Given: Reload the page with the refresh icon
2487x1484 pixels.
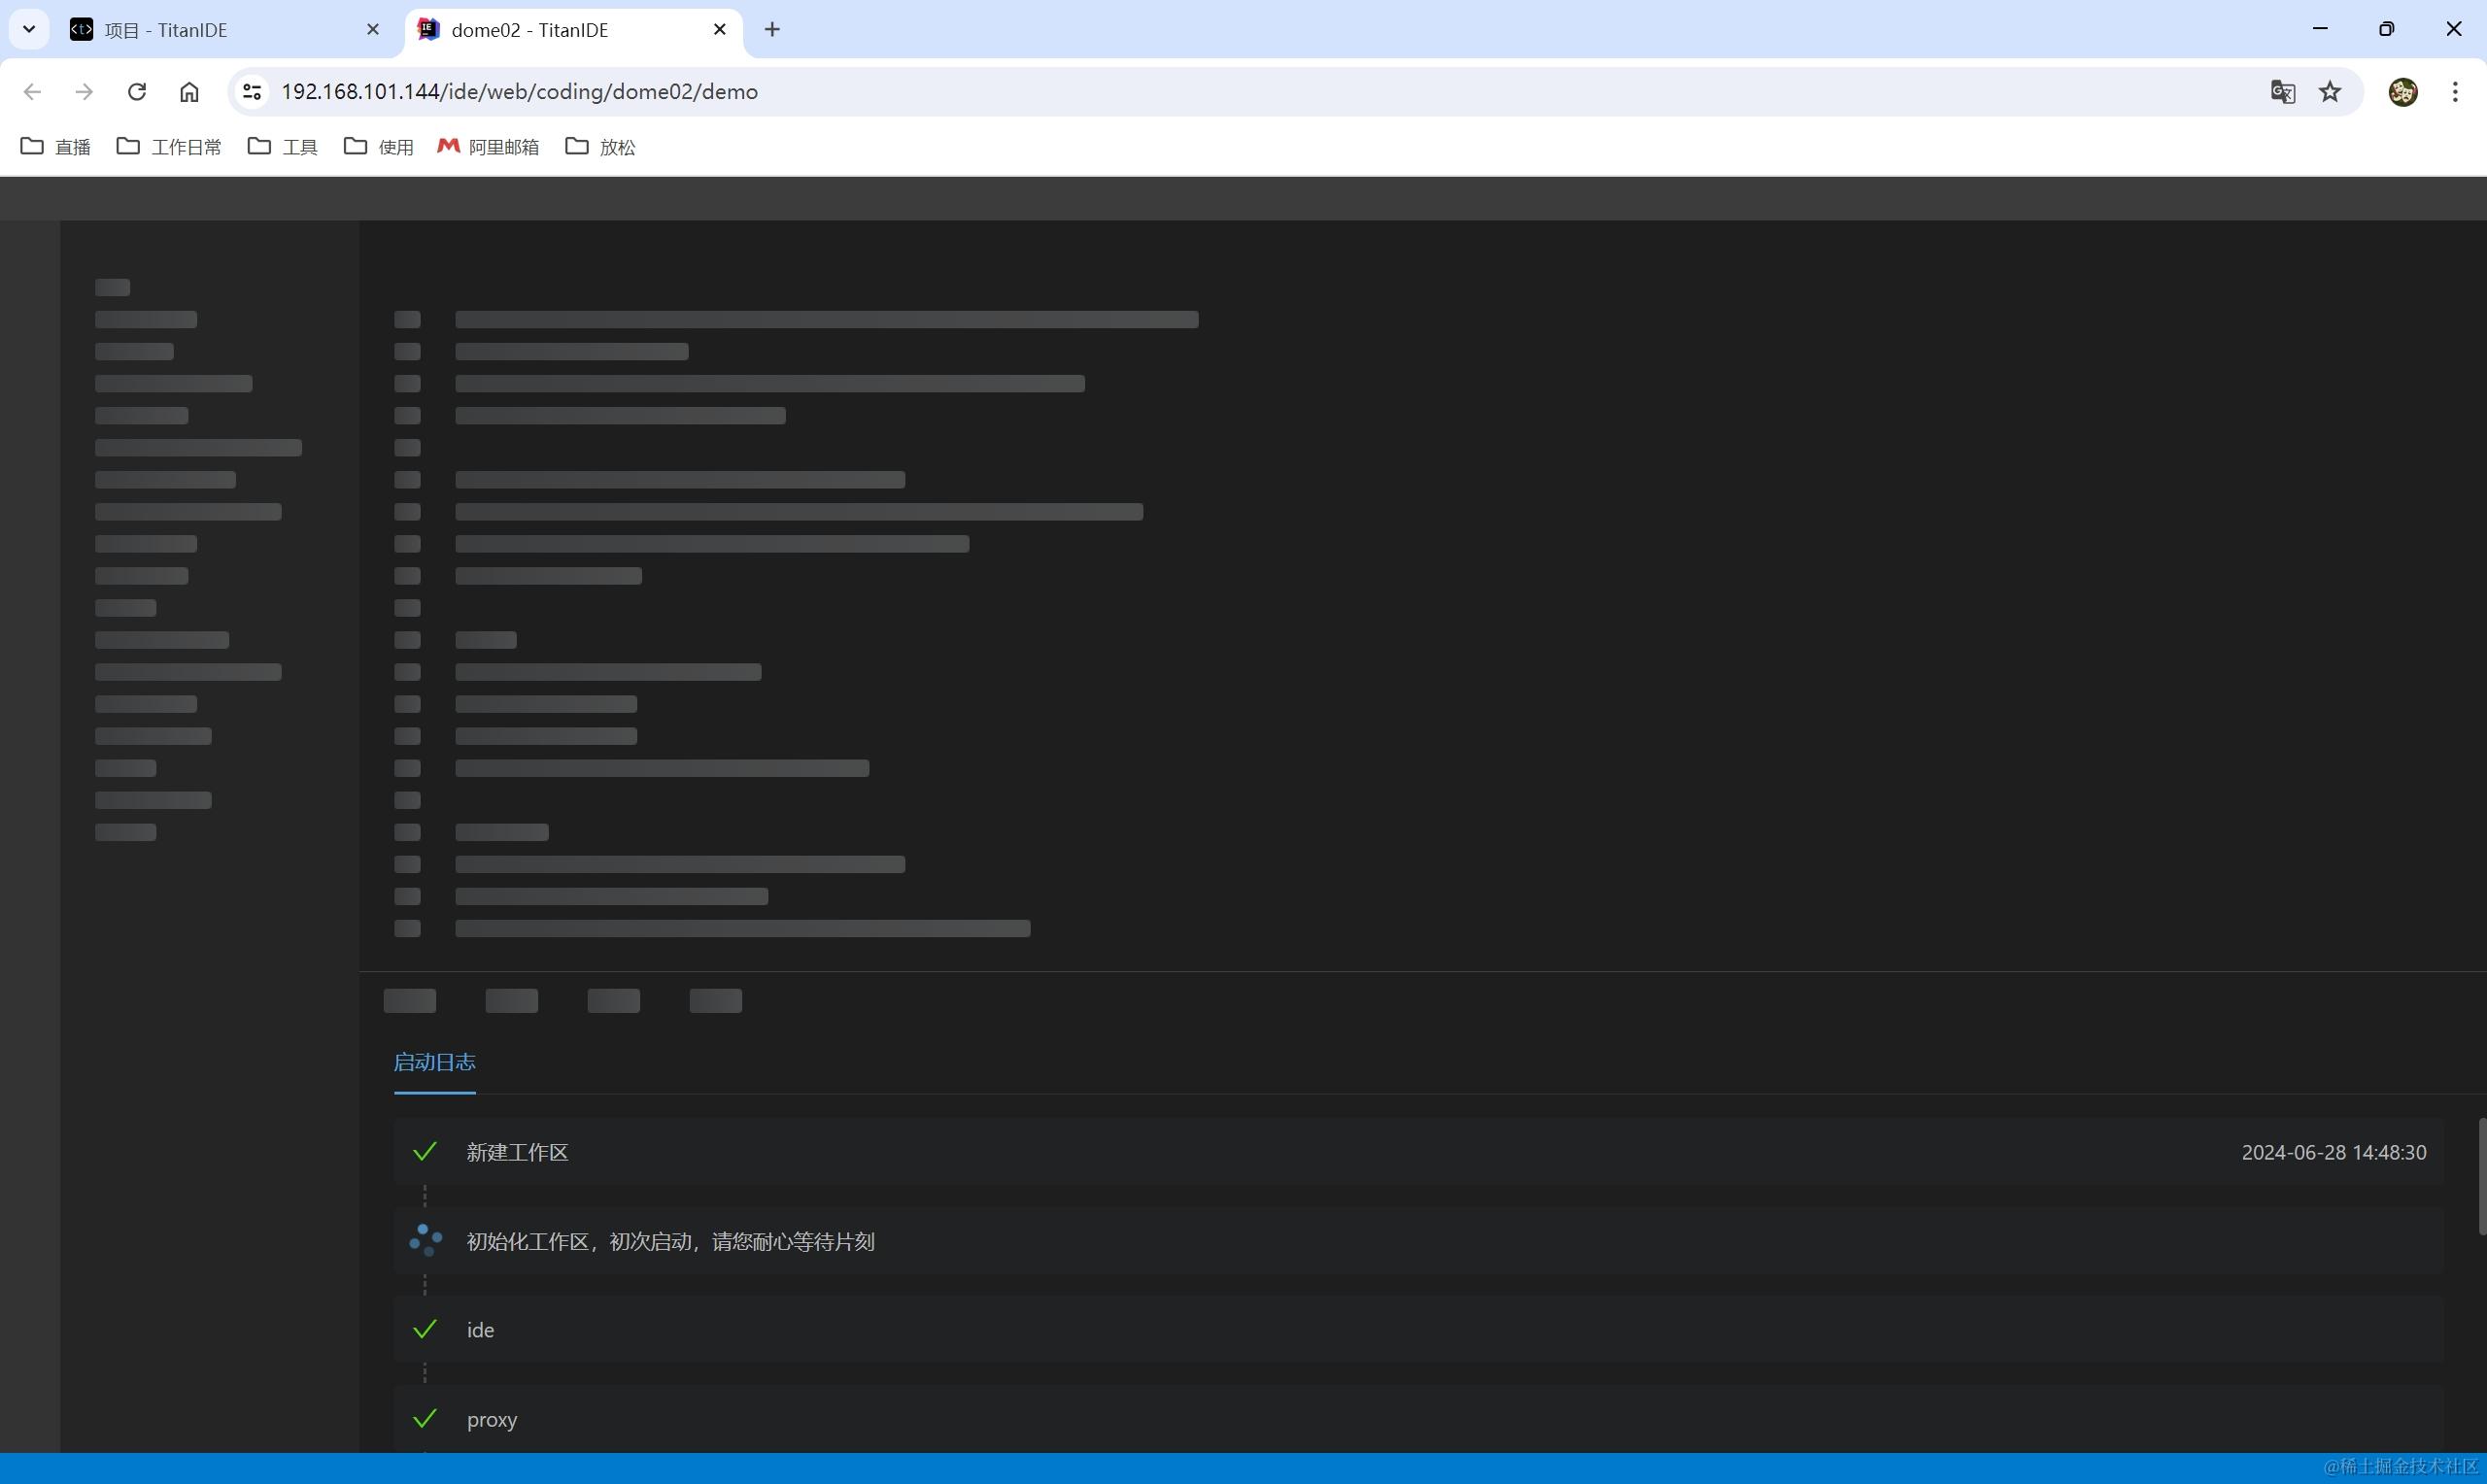Looking at the screenshot, I should (x=137, y=92).
